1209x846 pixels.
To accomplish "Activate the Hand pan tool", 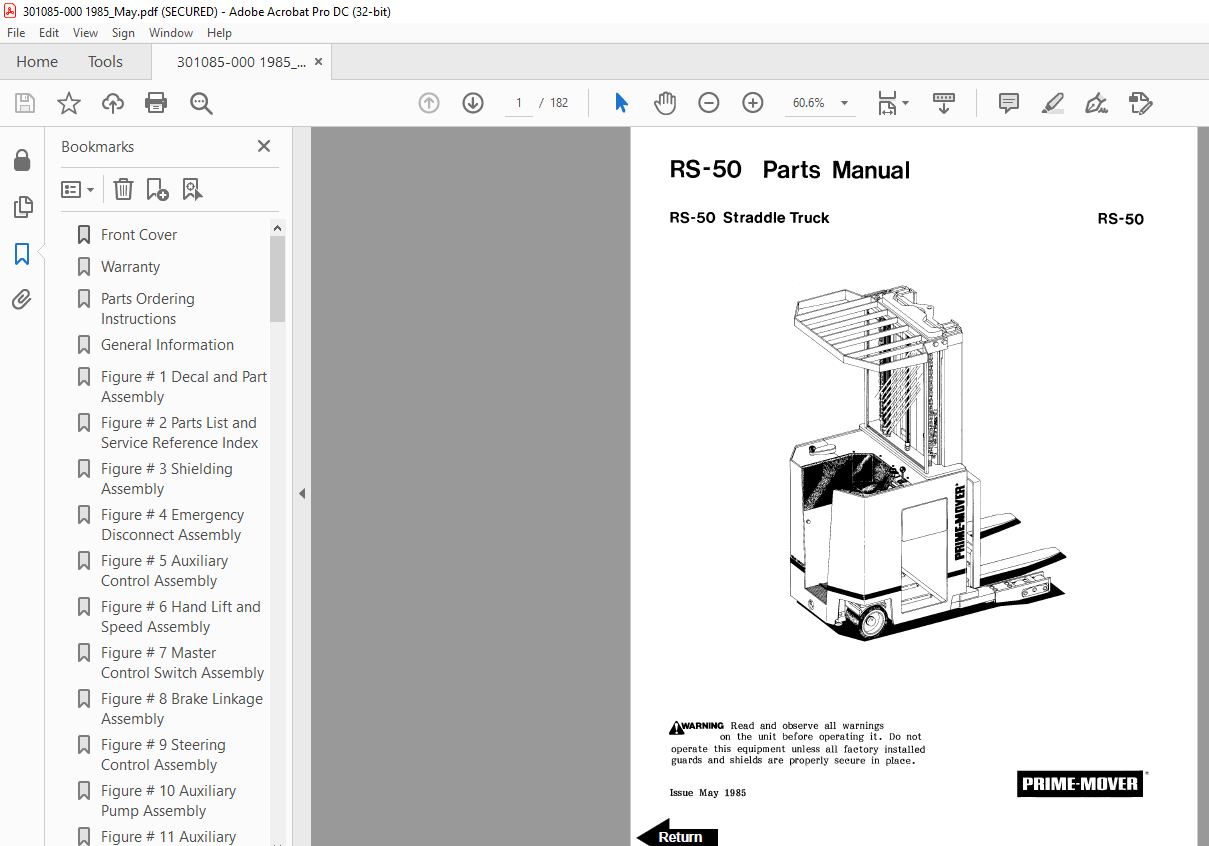I will tap(665, 103).
